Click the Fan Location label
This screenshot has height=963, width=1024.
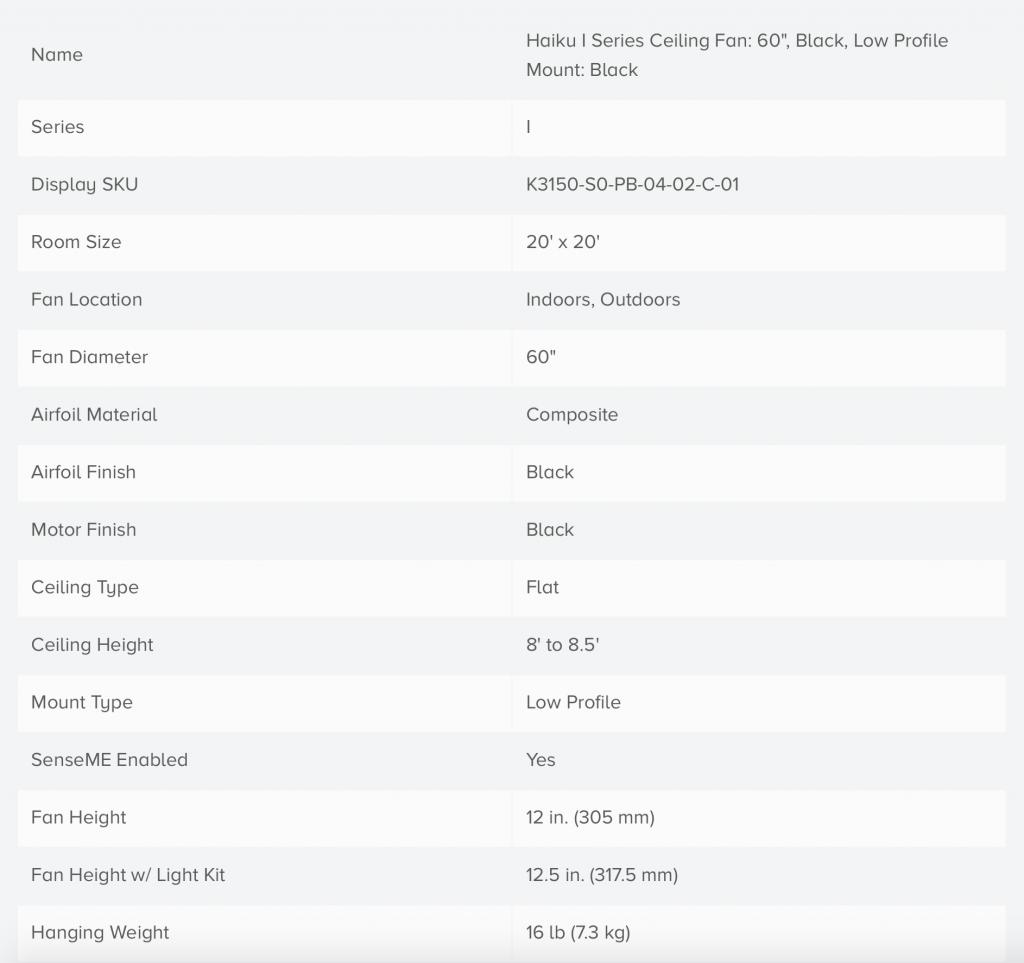coord(86,300)
